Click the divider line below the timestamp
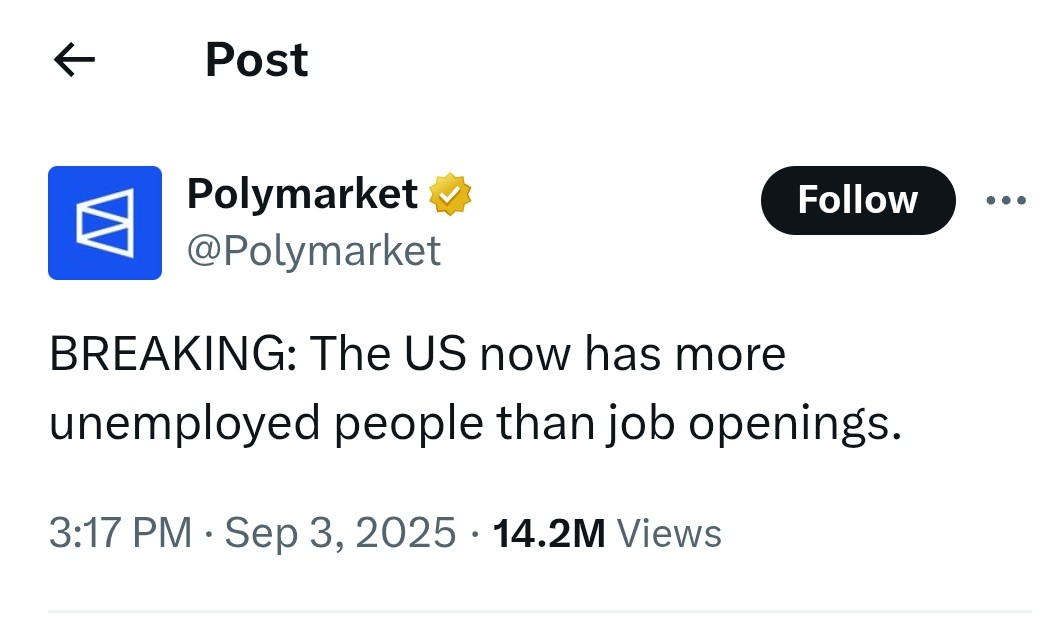The width and height of the screenshot is (1063, 620). point(540,611)
